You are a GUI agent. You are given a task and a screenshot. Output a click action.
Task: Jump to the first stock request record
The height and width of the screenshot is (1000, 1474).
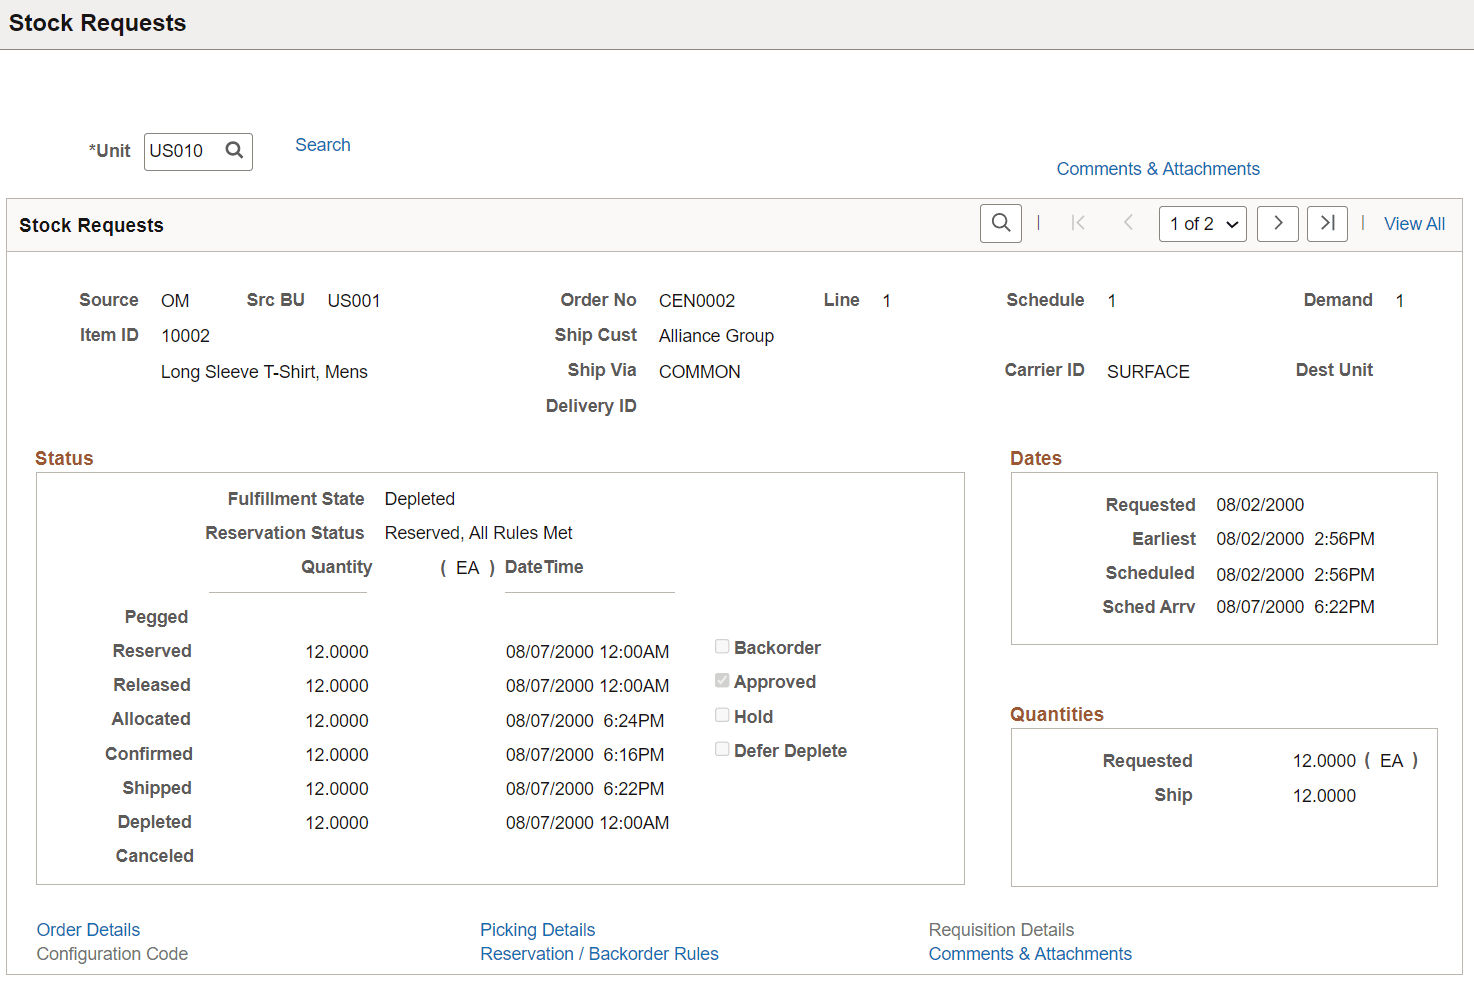point(1078,223)
